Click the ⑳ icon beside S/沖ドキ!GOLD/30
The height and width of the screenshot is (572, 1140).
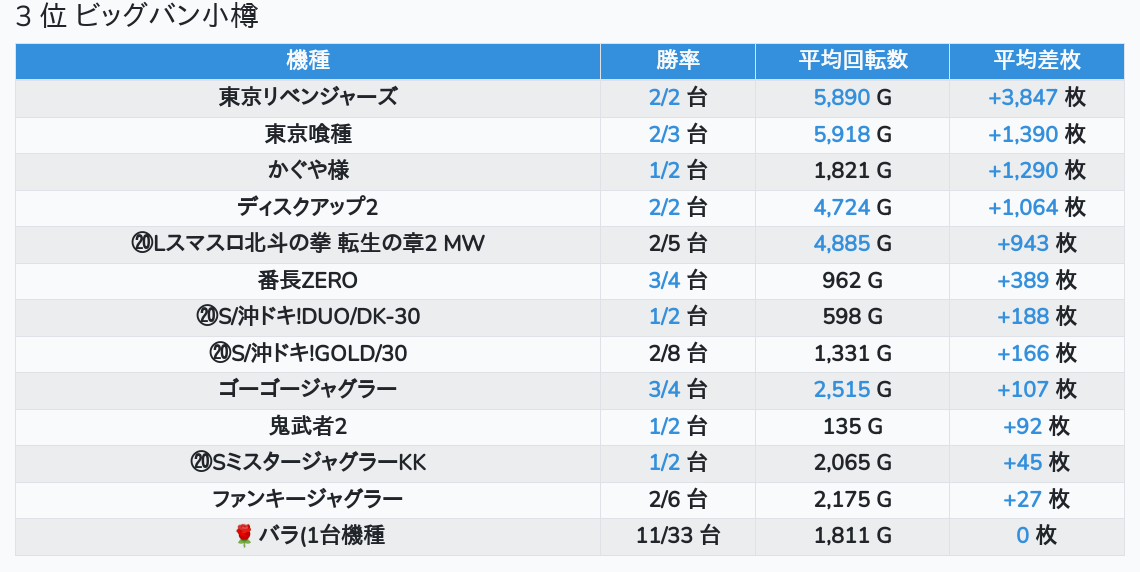(x=220, y=353)
